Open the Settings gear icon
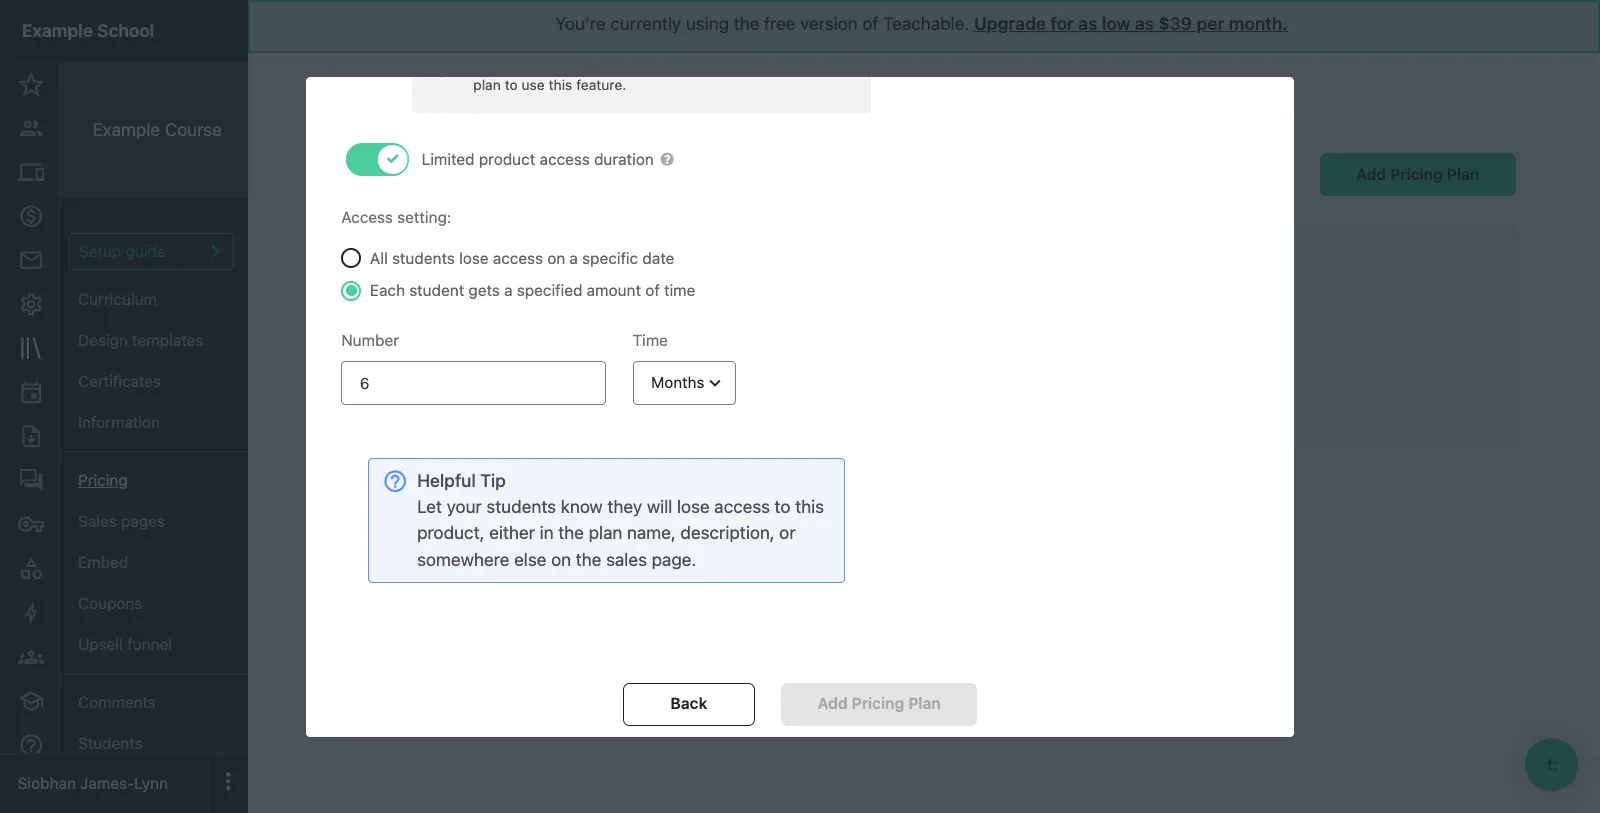The image size is (1600, 813). tap(31, 304)
